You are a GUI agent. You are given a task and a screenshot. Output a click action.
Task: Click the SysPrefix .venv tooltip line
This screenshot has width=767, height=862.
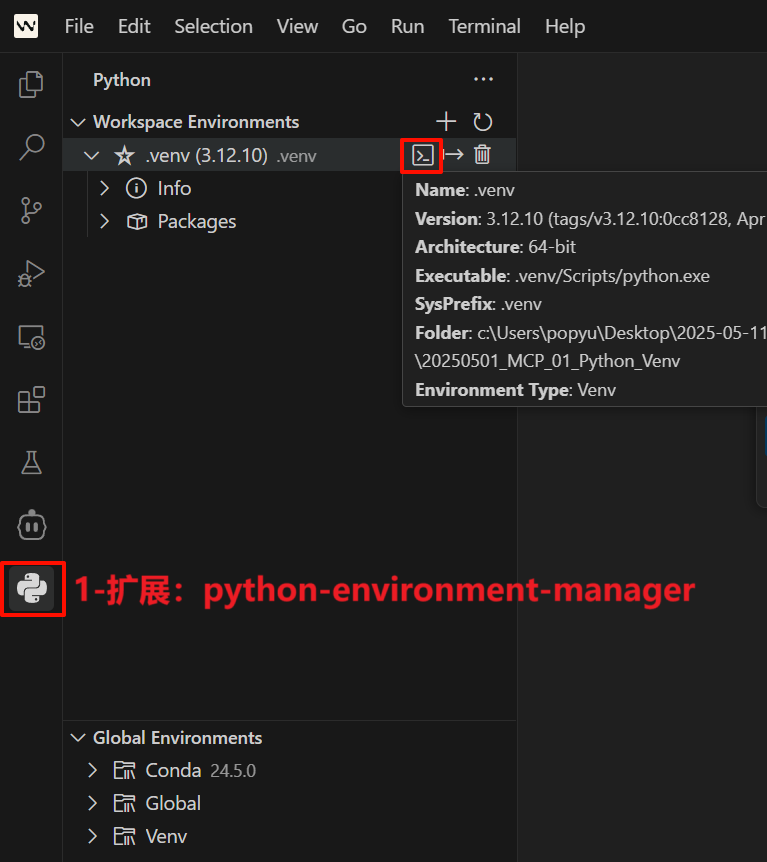click(478, 305)
